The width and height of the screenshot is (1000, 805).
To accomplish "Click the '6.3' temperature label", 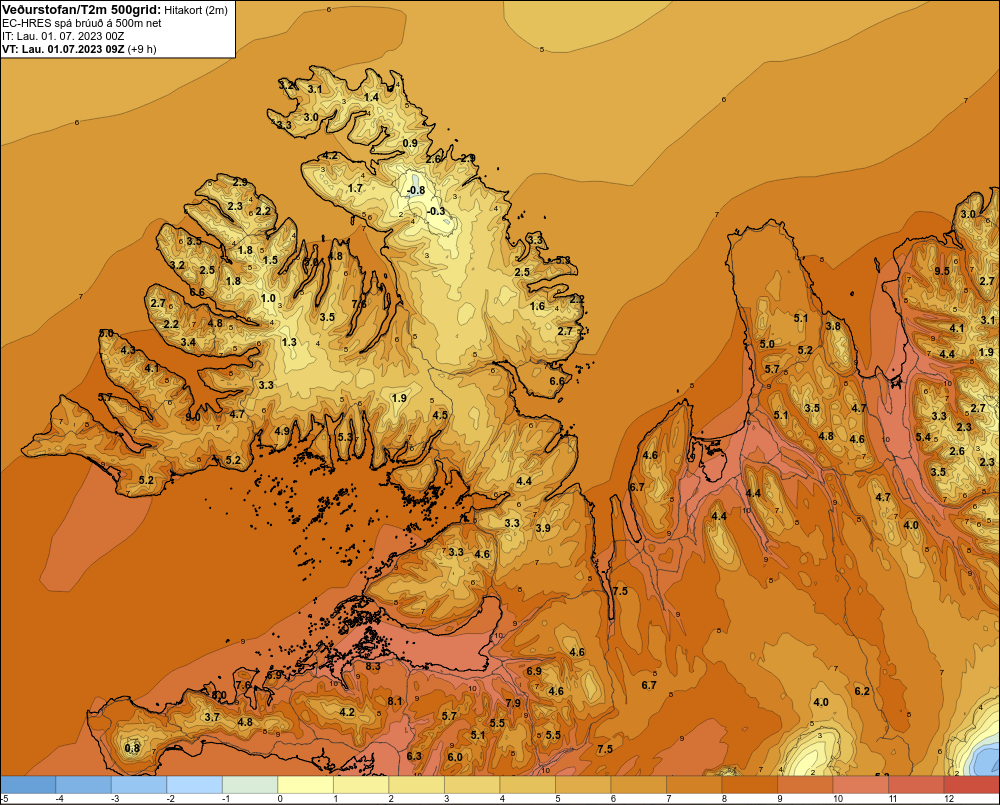I will pos(414,756).
